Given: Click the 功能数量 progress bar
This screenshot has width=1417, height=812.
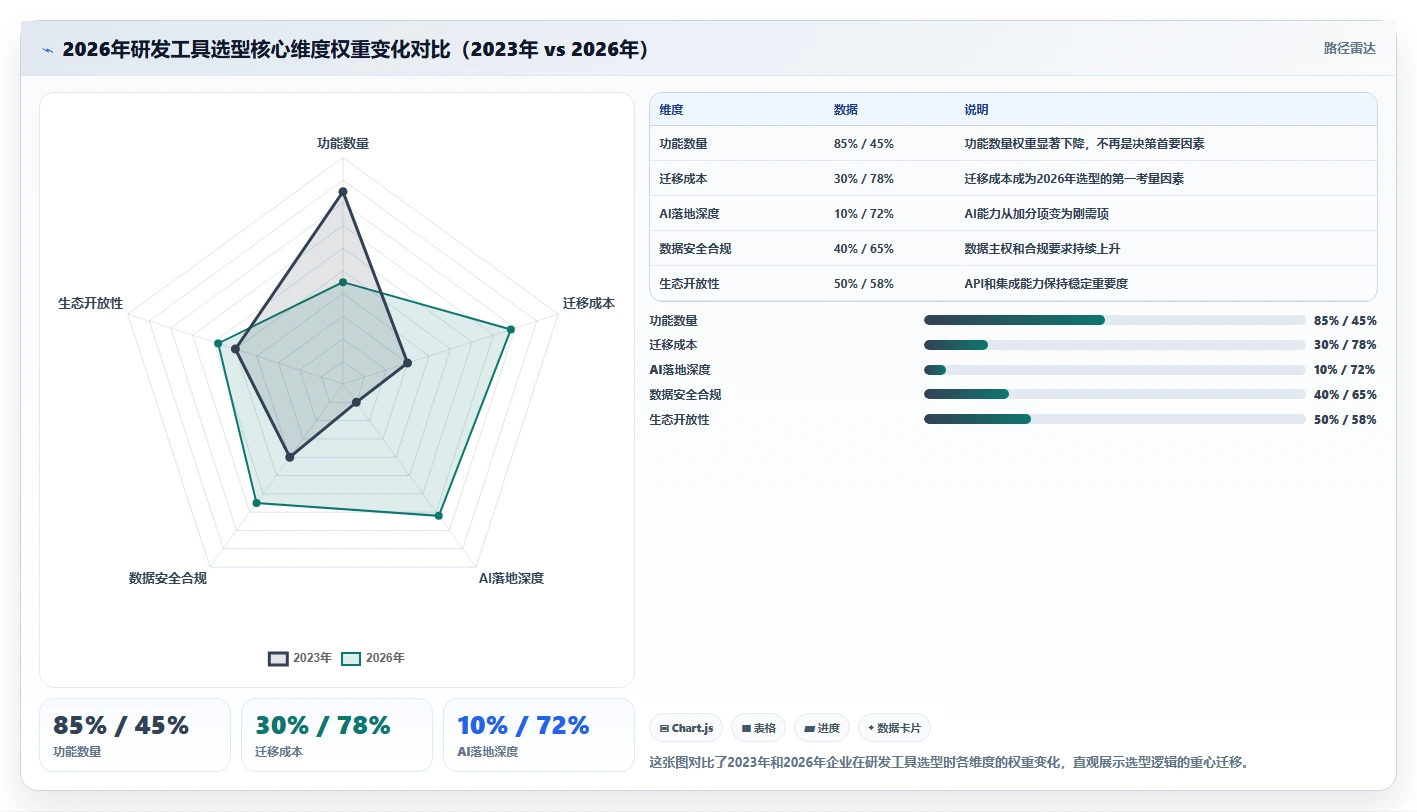Looking at the screenshot, I should pos(1115,320).
